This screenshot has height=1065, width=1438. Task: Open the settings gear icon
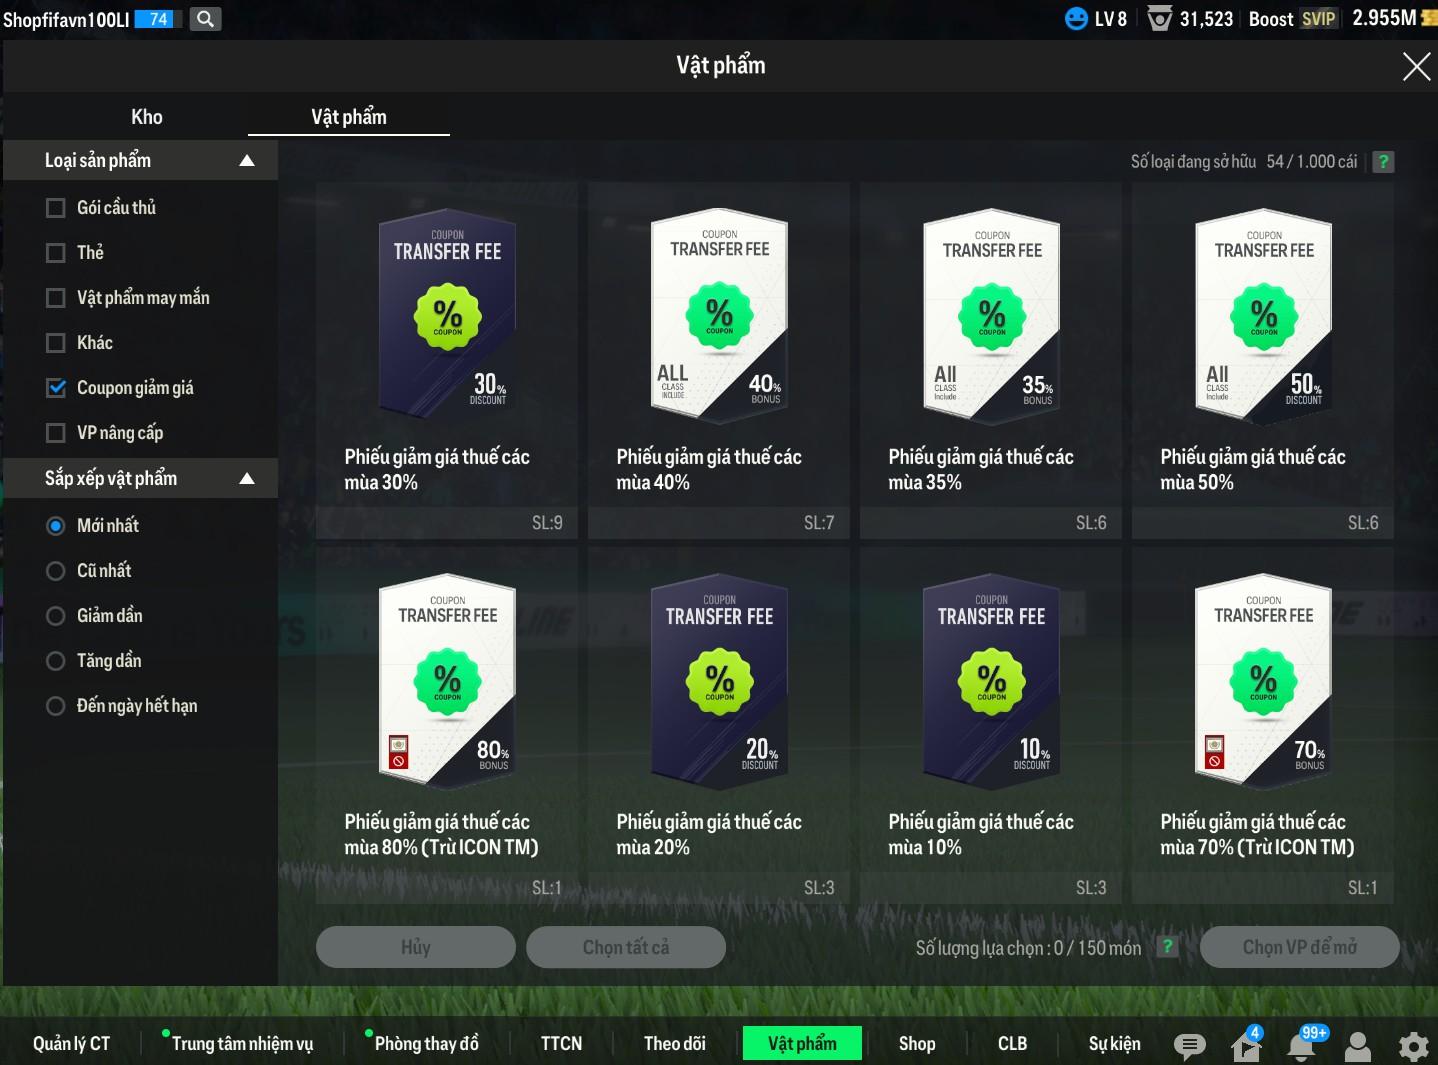coord(1413,1047)
